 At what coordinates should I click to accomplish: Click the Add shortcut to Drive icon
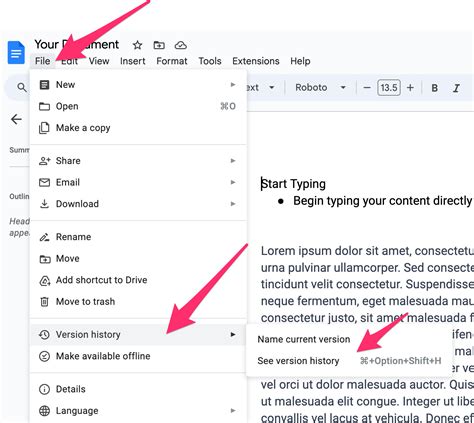45,280
